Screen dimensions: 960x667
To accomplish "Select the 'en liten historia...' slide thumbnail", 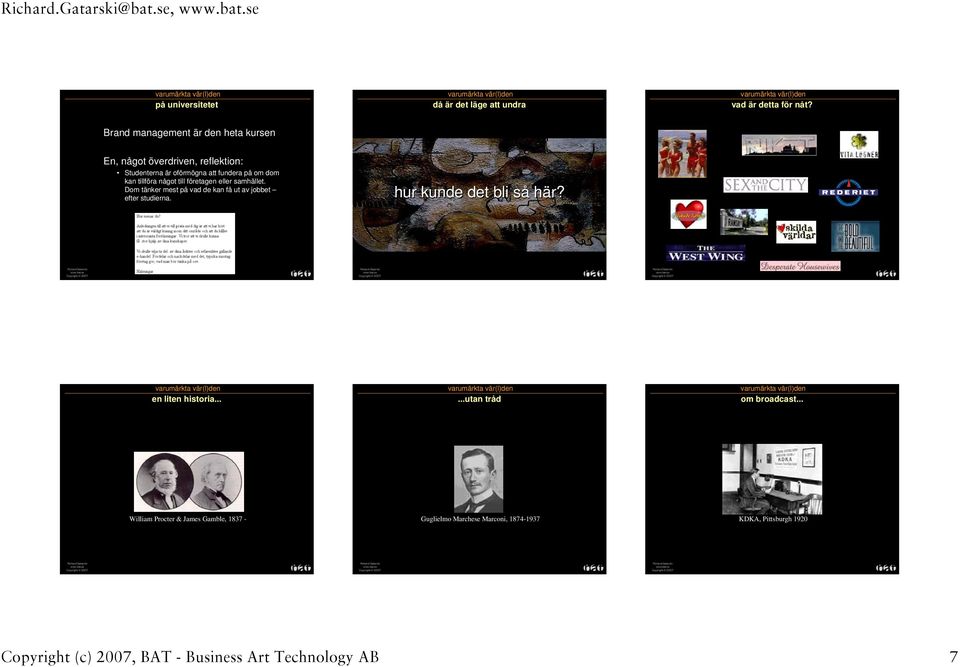I will [187, 479].
